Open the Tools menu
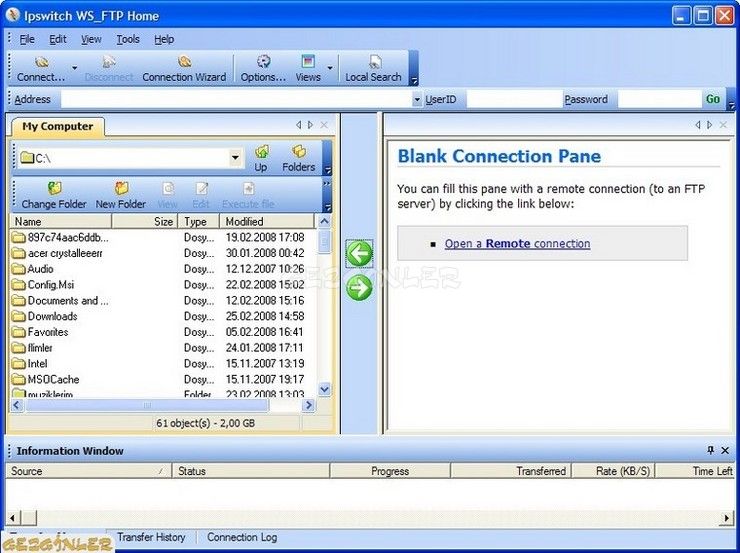Image resolution: width=740 pixels, height=553 pixels. (128, 39)
